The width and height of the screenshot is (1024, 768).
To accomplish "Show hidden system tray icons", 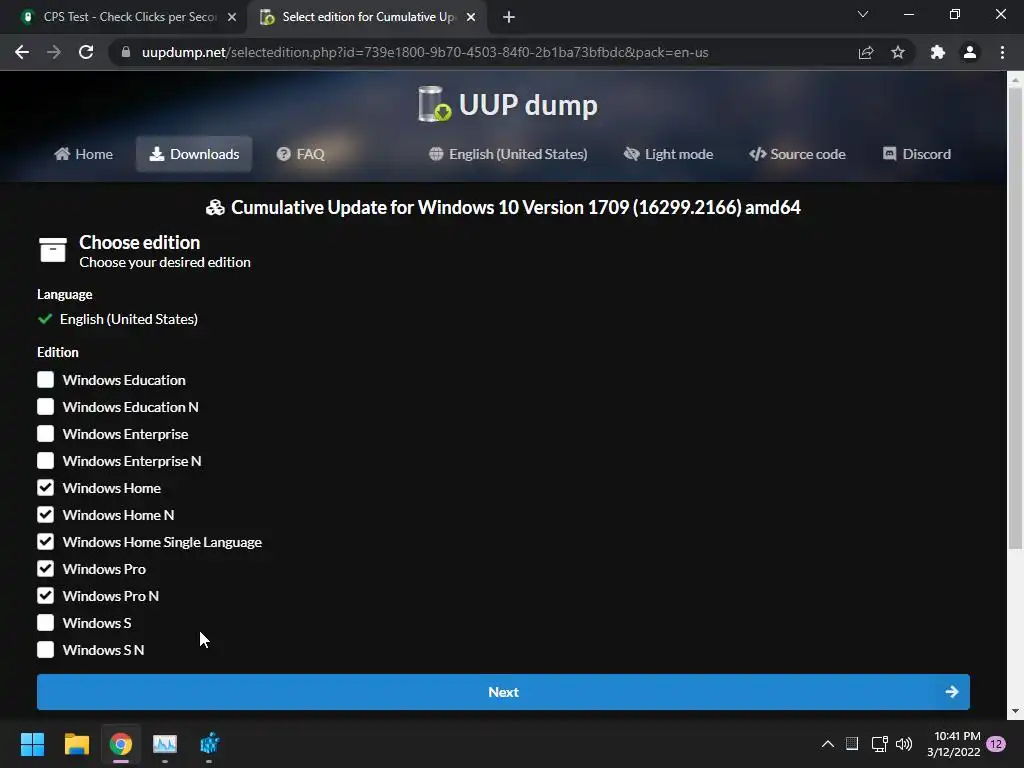I will coord(827,744).
